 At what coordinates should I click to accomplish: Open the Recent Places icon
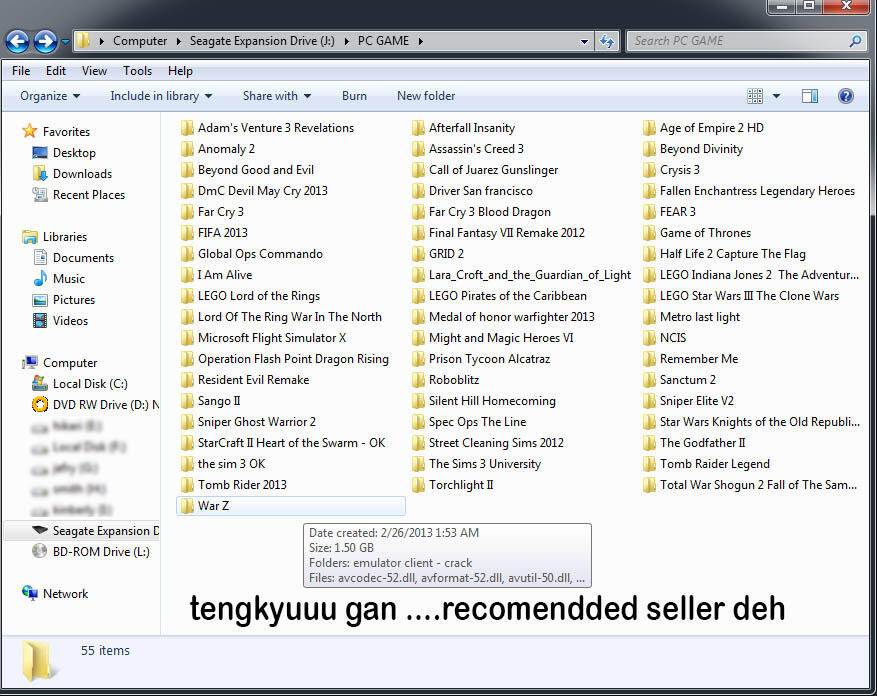(40, 195)
